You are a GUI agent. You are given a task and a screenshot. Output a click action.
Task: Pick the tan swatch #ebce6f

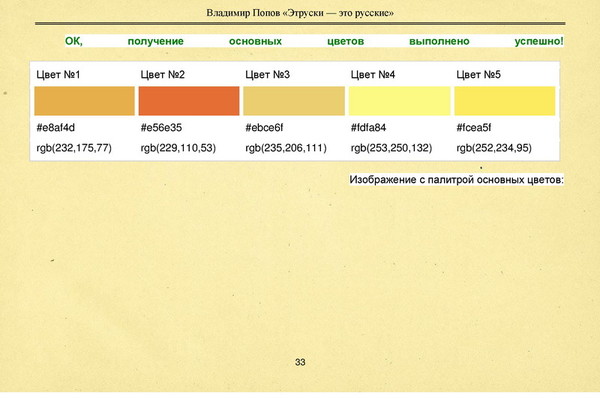[294, 101]
